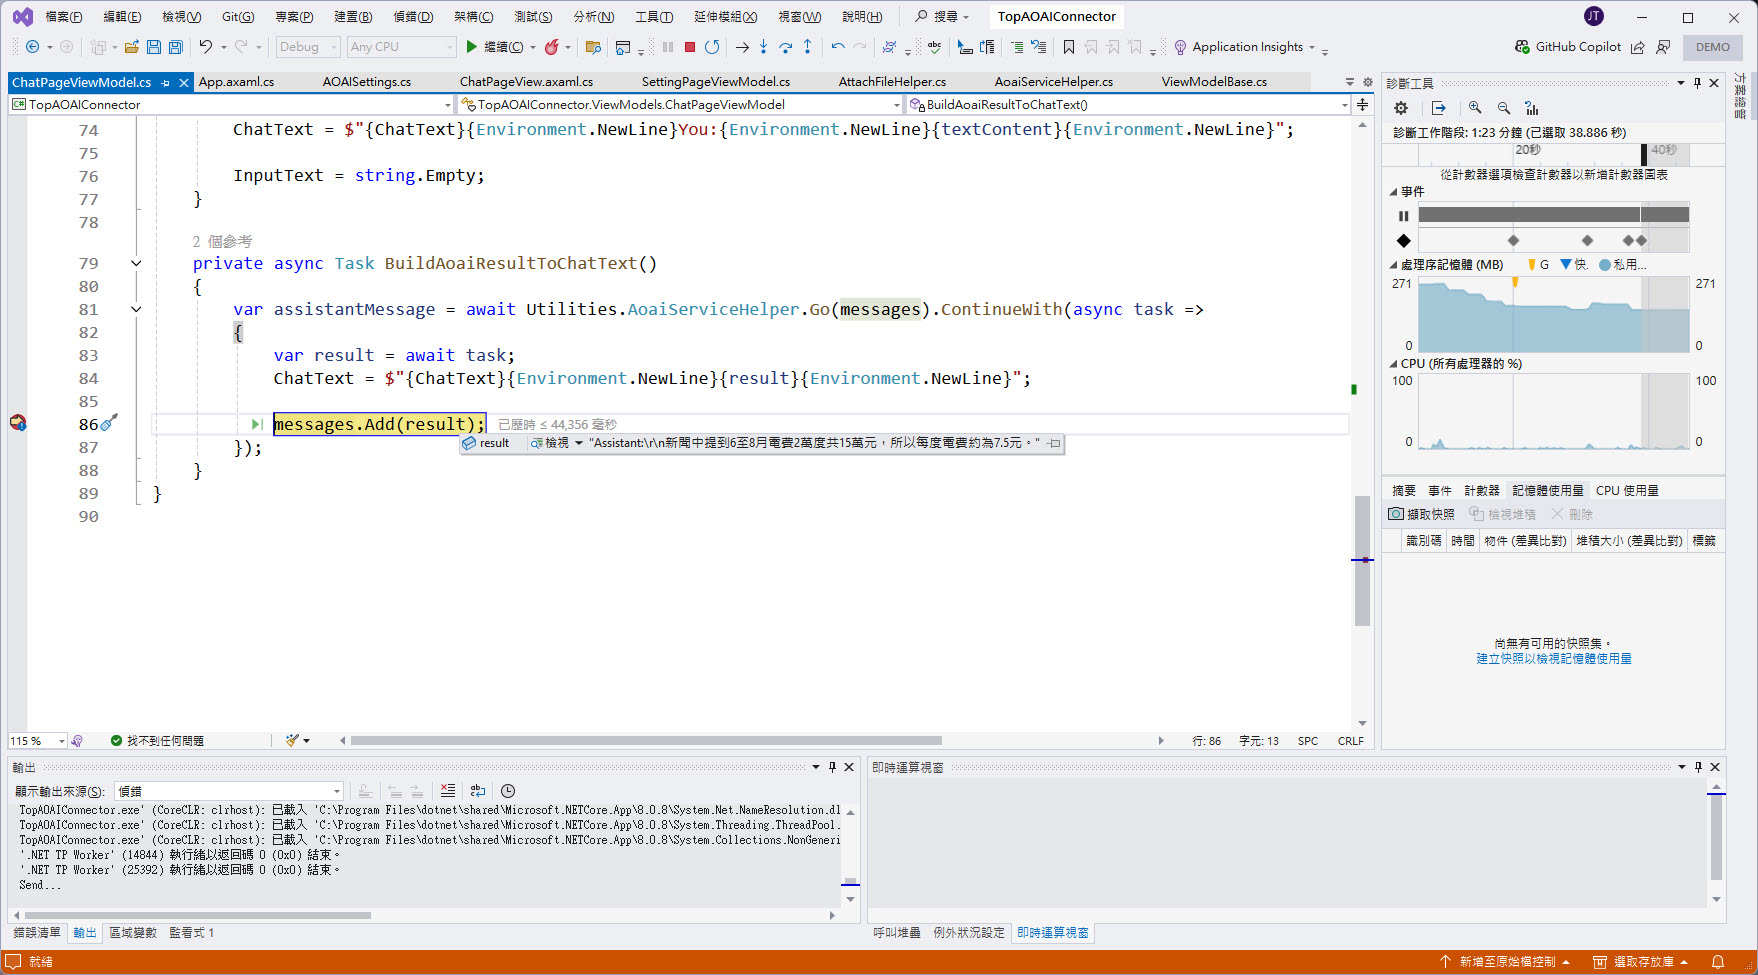Click the Undo arrow icon
The image size is (1758, 975).
205,47
